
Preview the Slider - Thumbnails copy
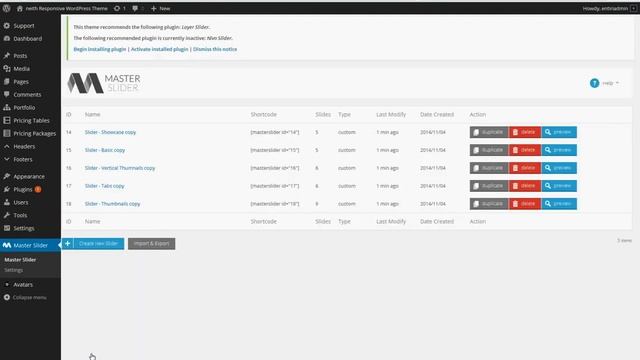[x=559, y=204]
